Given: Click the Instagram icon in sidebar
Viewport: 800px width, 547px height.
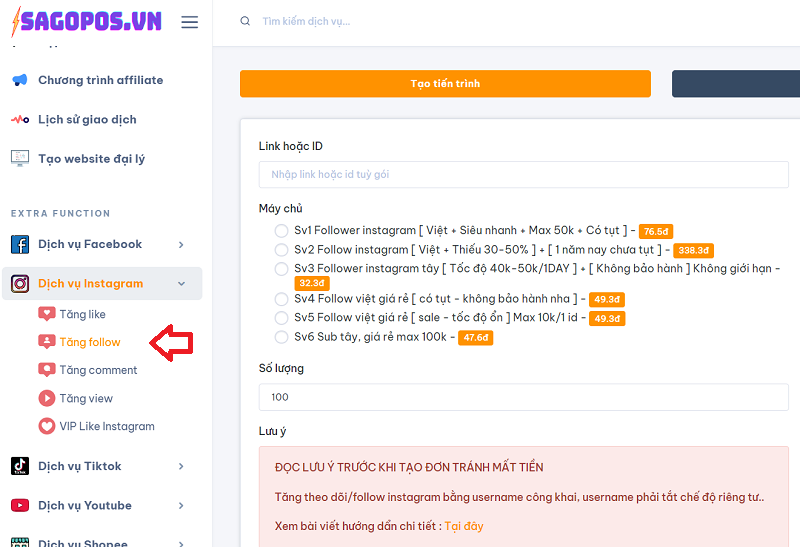Looking at the screenshot, I should click(20, 284).
